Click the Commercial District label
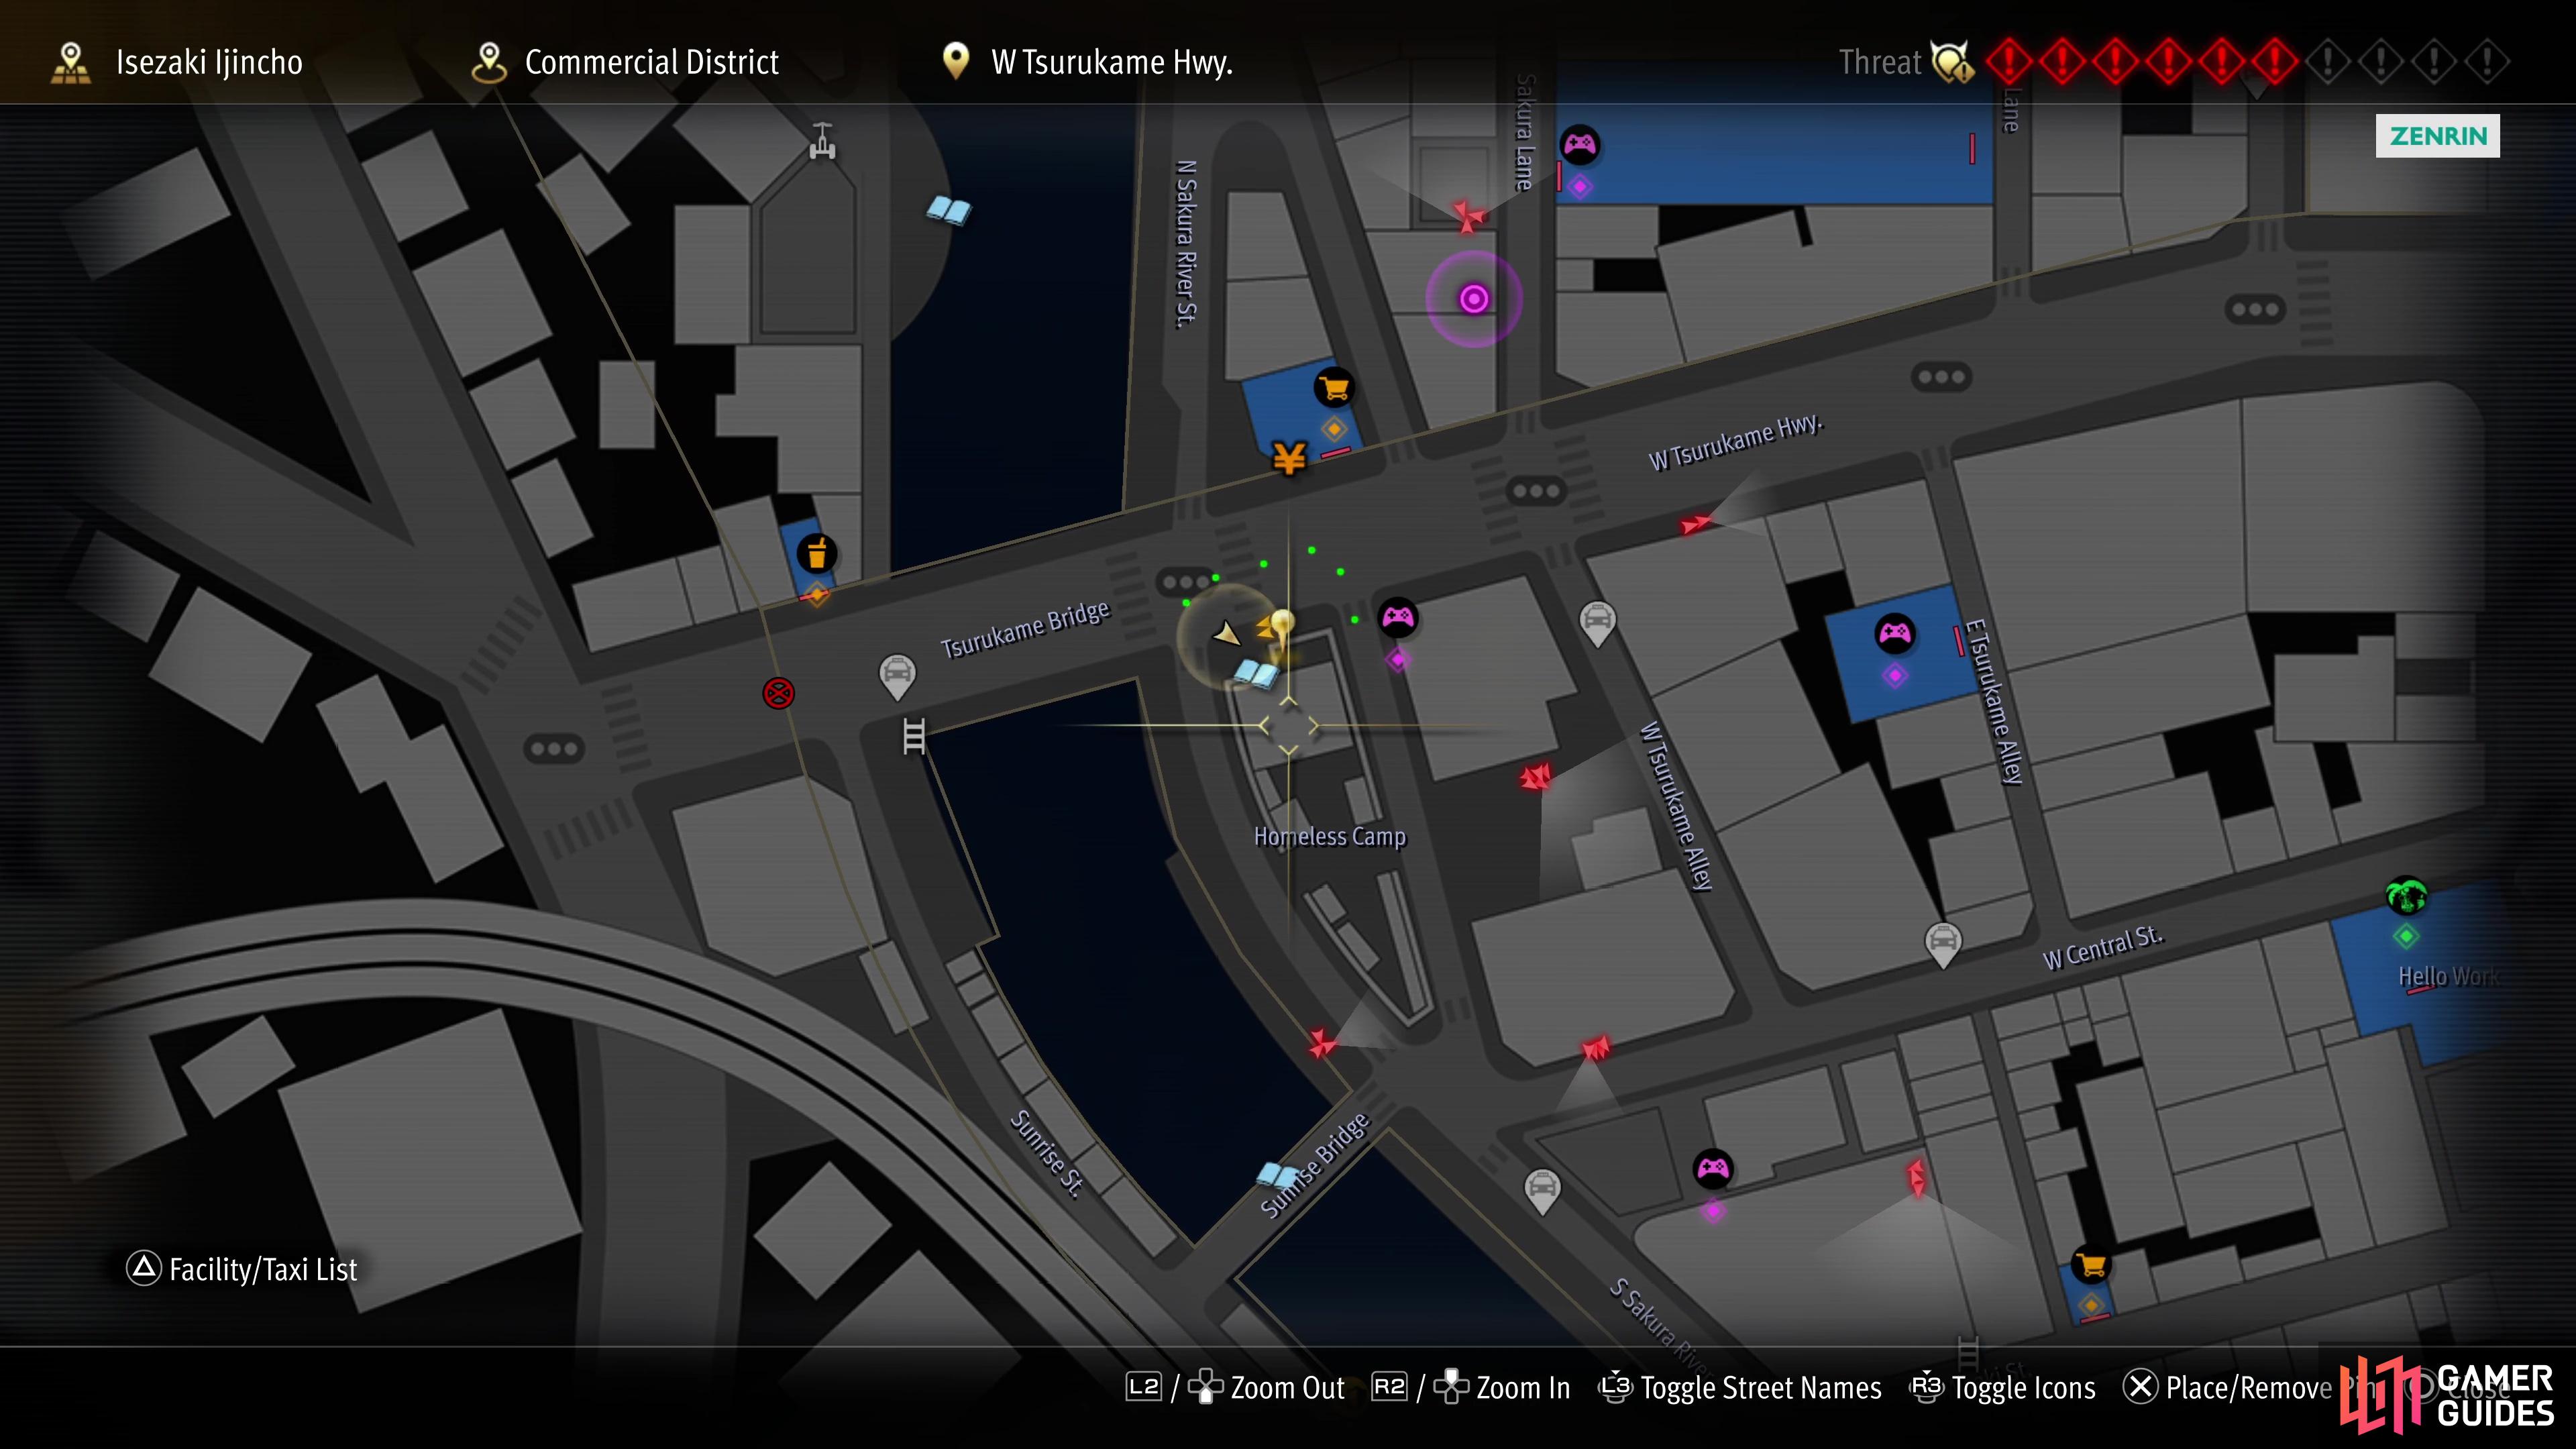Image resolution: width=2576 pixels, height=1449 pixels. click(x=651, y=62)
